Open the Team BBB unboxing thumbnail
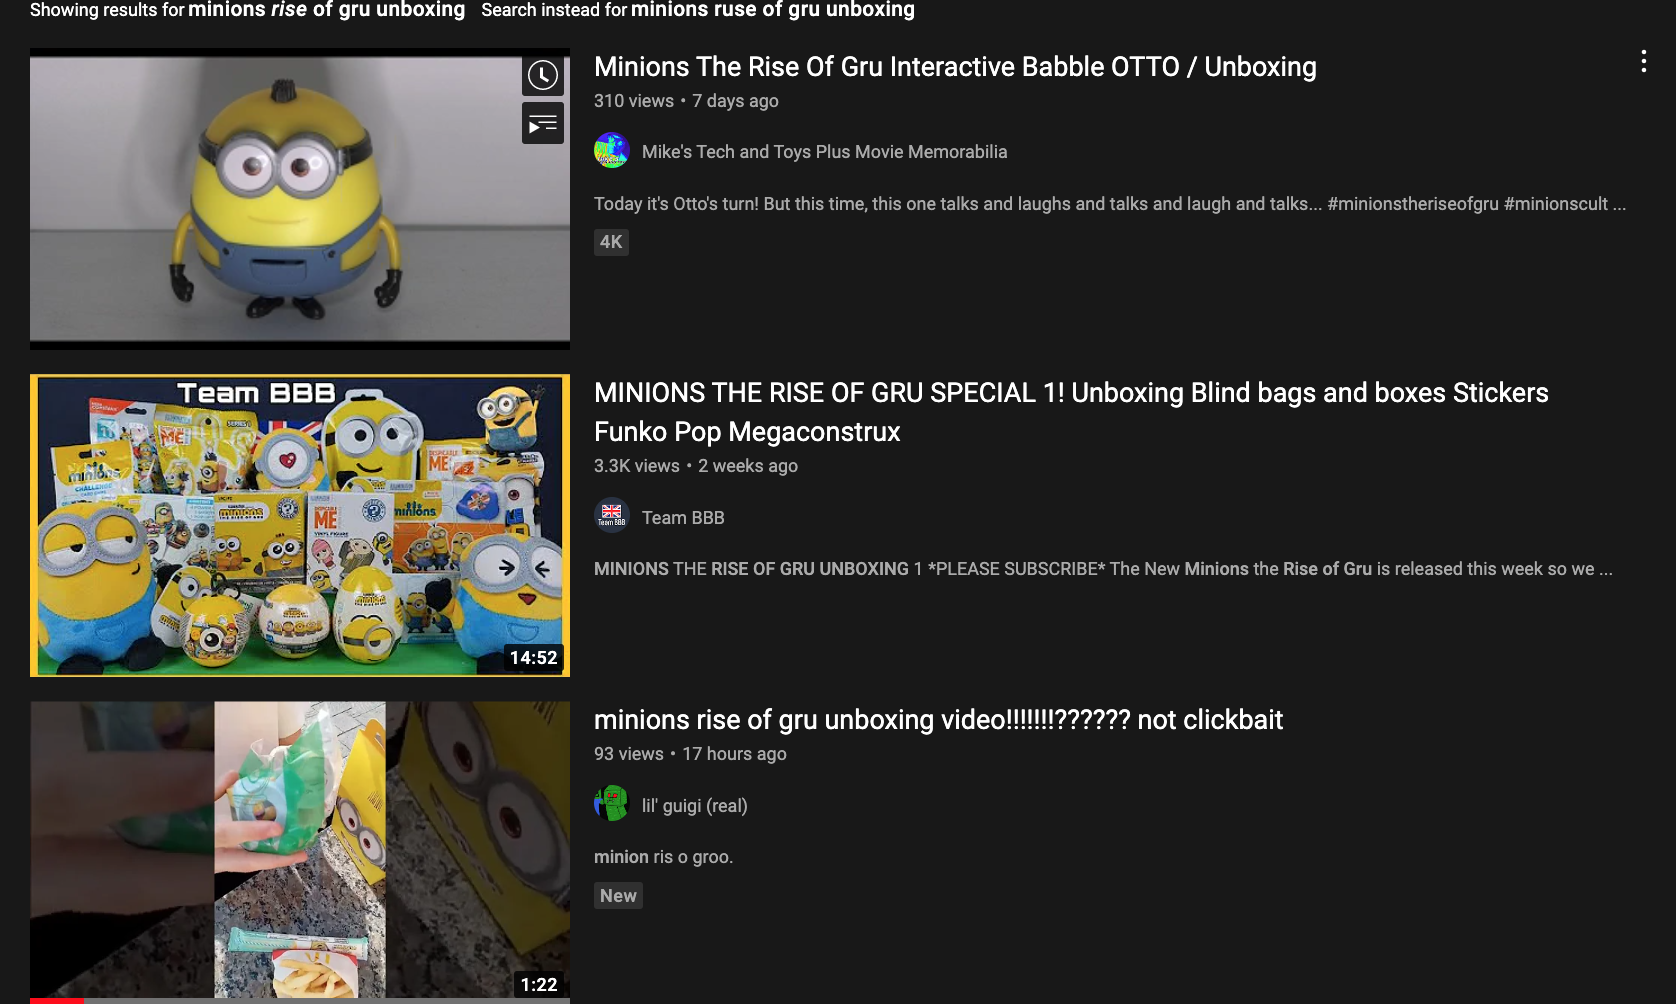 [x=300, y=526]
